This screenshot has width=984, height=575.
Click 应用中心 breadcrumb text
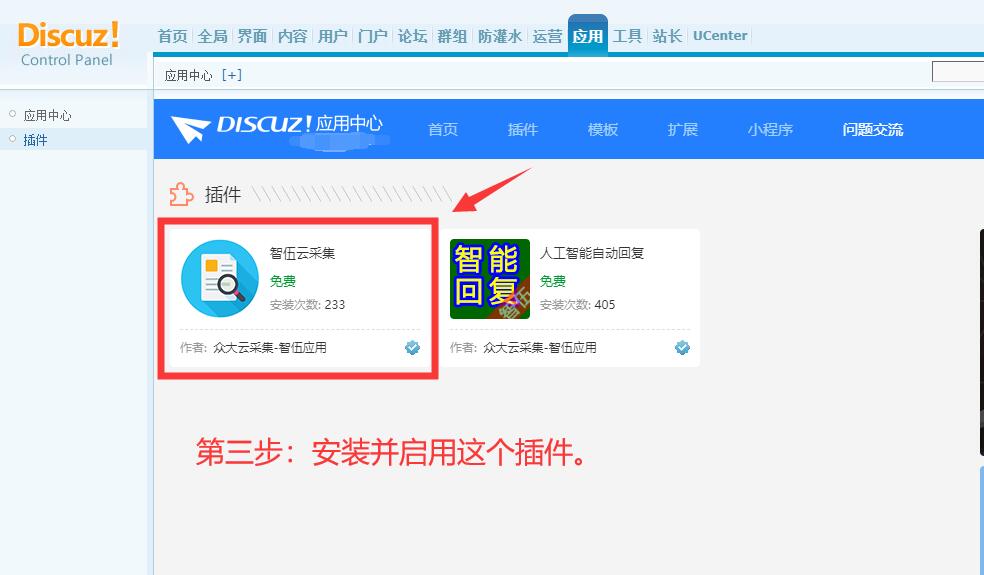[x=188, y=75]
